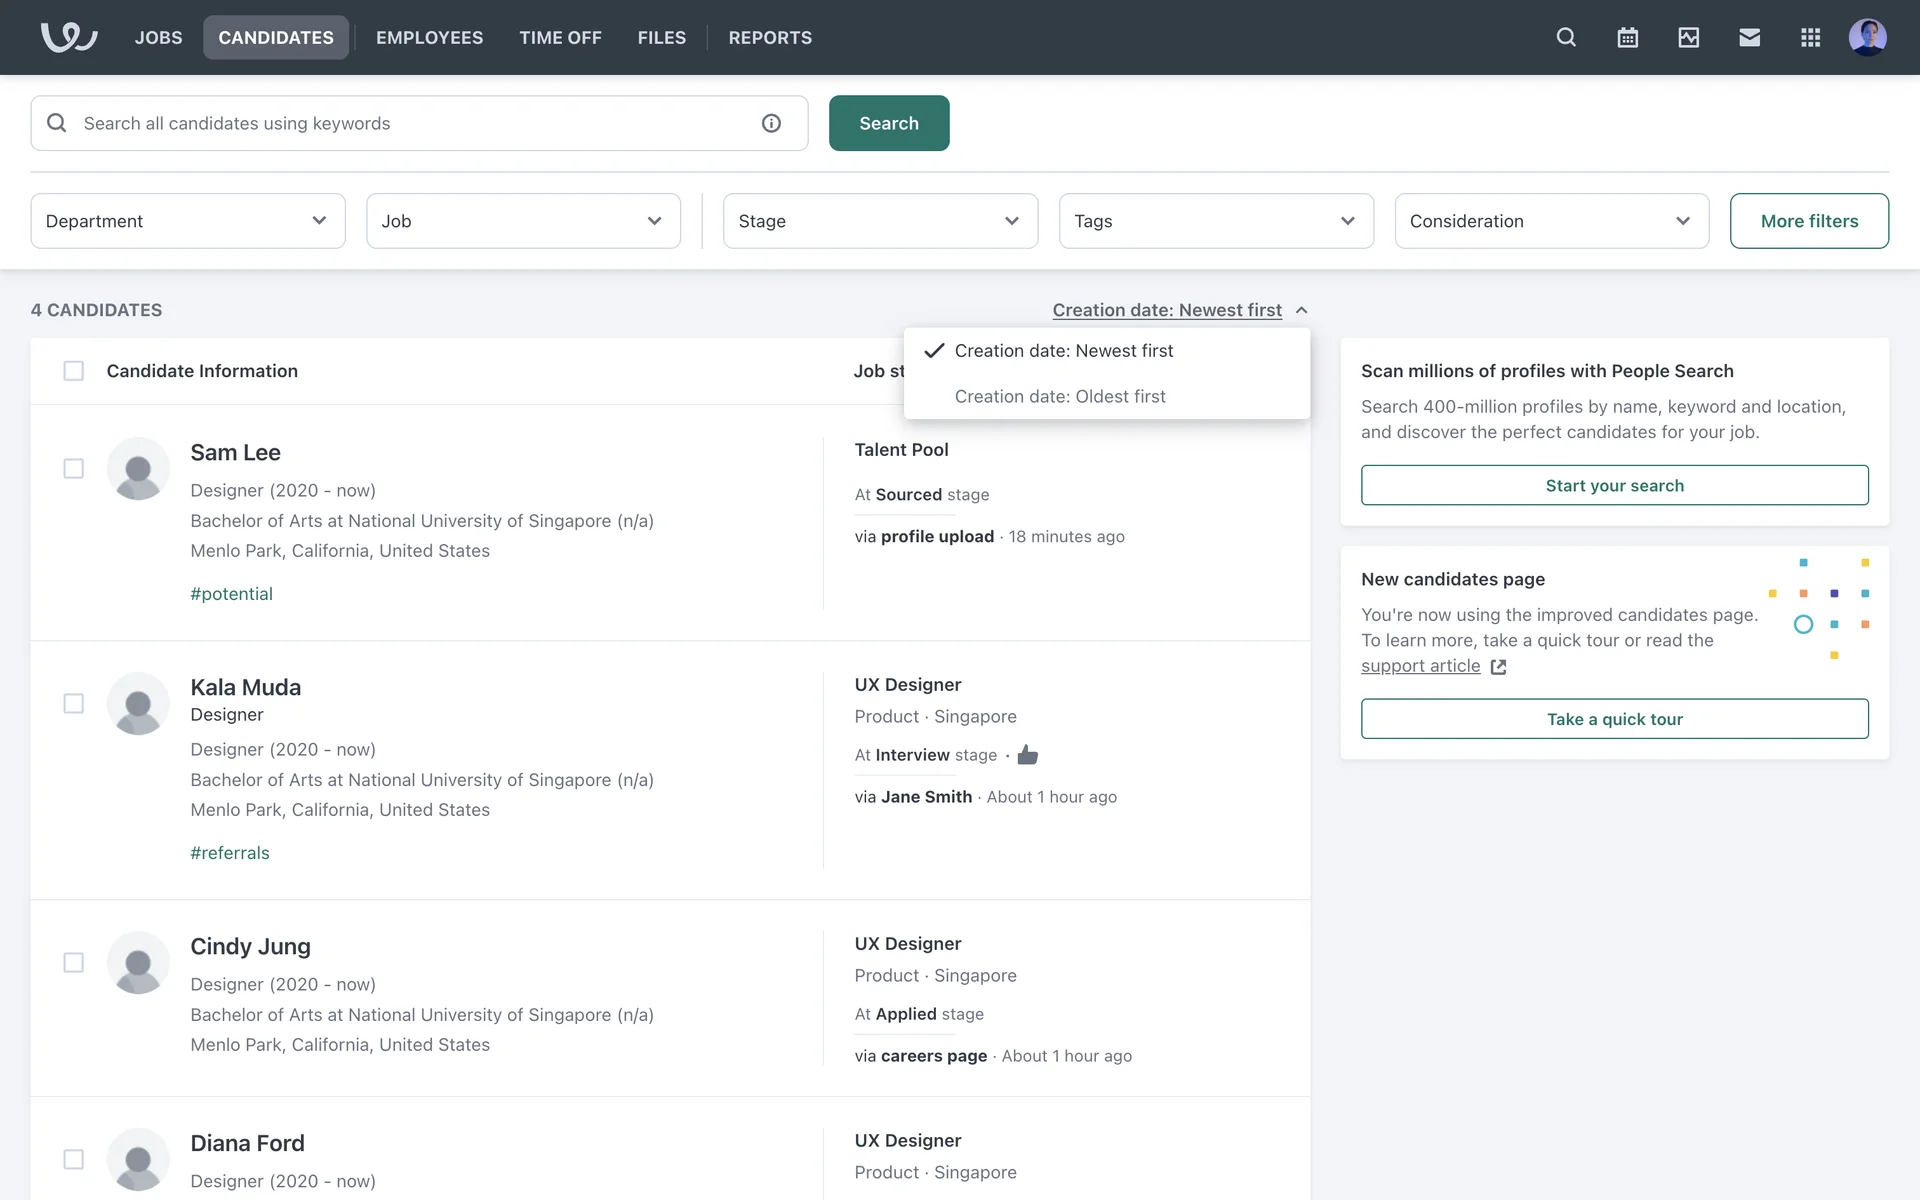This screenshot has width=1920, height=1200.
Task: Open the apps grid icon
Action: click(x=1810, y=37)
